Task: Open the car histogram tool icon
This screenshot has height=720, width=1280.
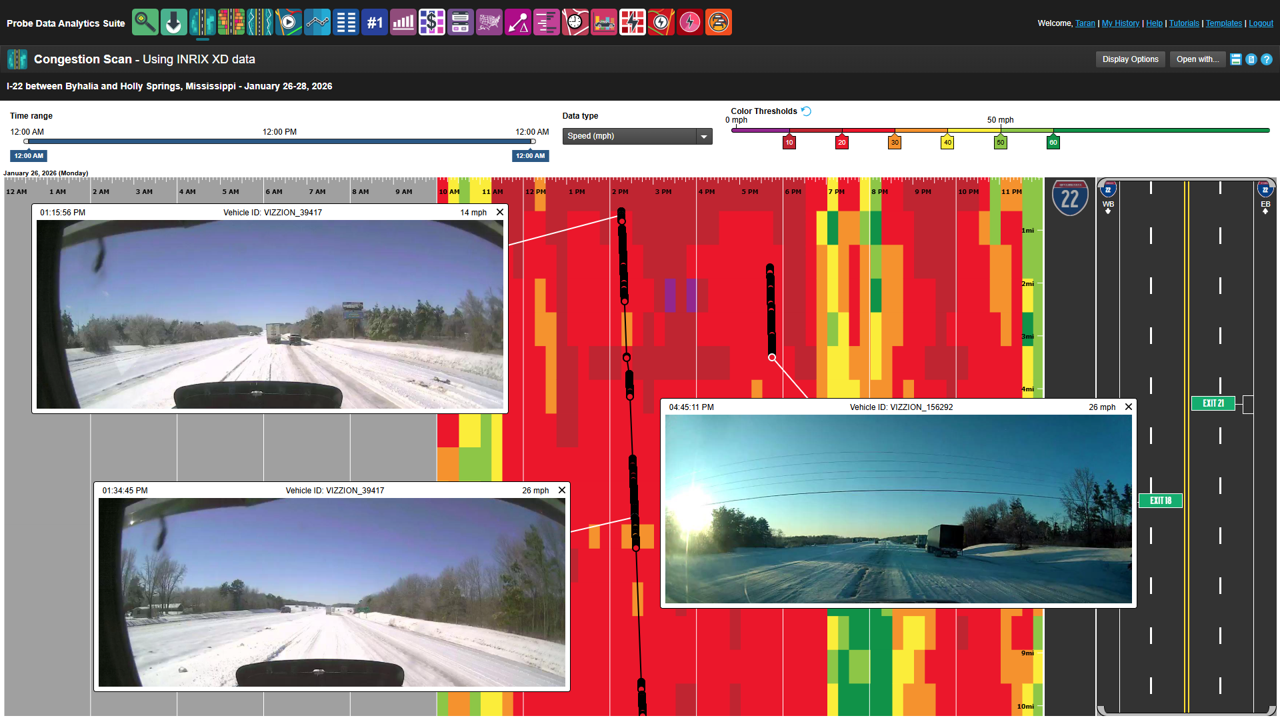Action: click(604, 22)
